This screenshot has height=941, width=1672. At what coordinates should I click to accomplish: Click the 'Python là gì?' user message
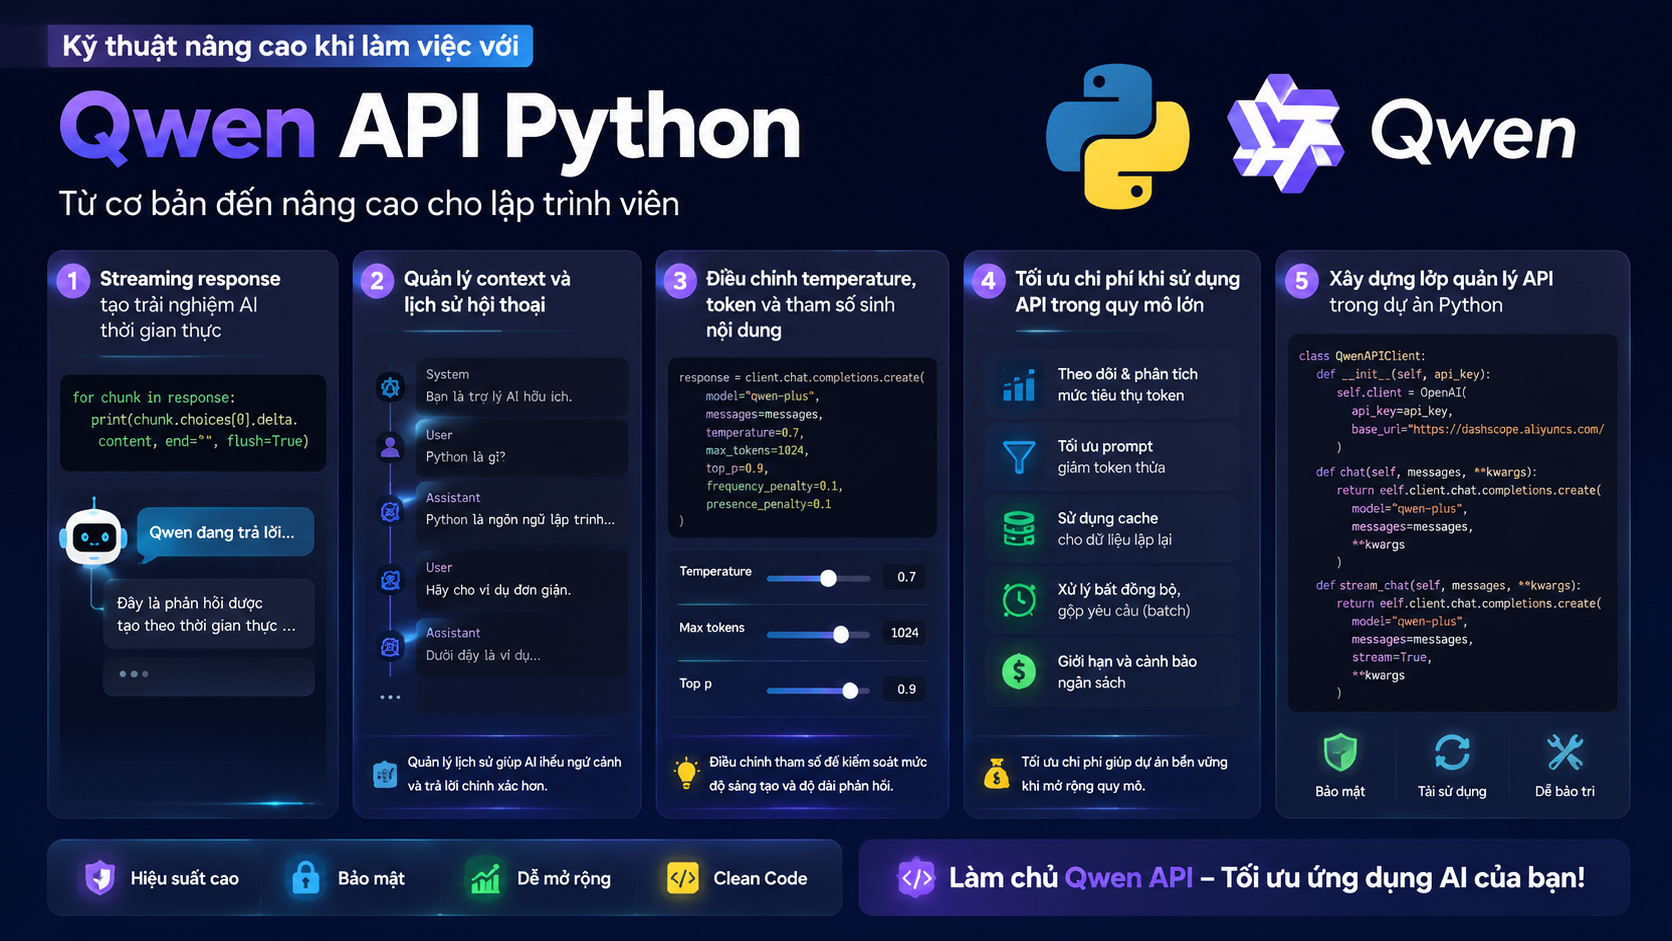[x=466, y=457]
